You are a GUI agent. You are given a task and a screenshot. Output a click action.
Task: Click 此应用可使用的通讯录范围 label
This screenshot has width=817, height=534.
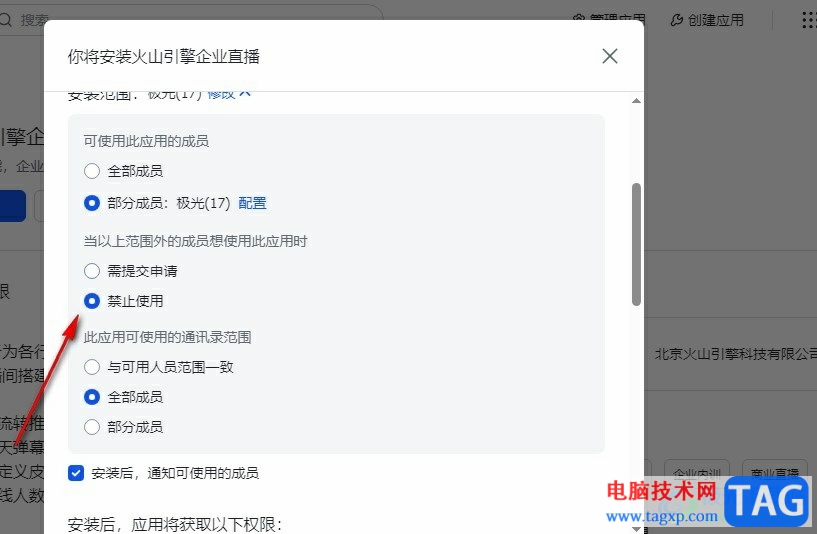tap(167, 337)
